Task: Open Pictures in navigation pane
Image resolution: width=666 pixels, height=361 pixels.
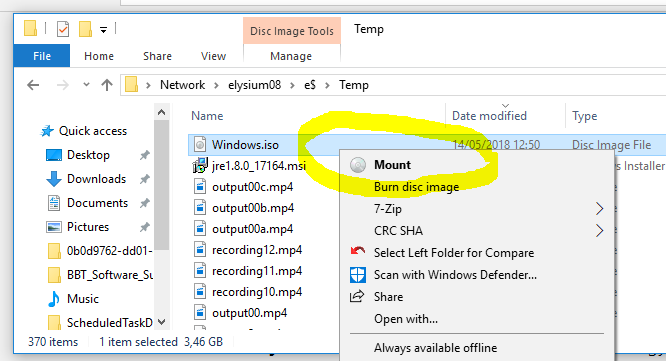Action: 87,227
